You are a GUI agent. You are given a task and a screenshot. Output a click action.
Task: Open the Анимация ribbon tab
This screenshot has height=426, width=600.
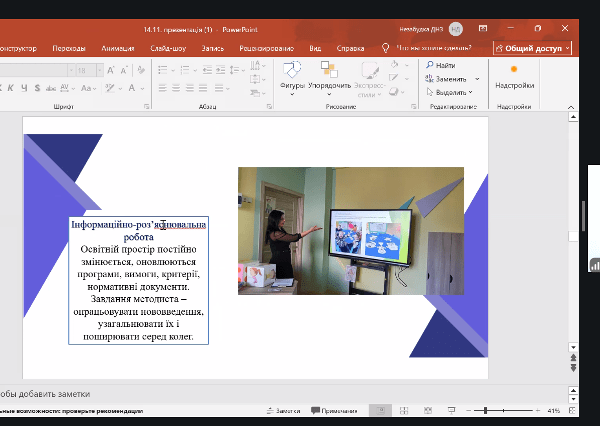coord(117,47)
